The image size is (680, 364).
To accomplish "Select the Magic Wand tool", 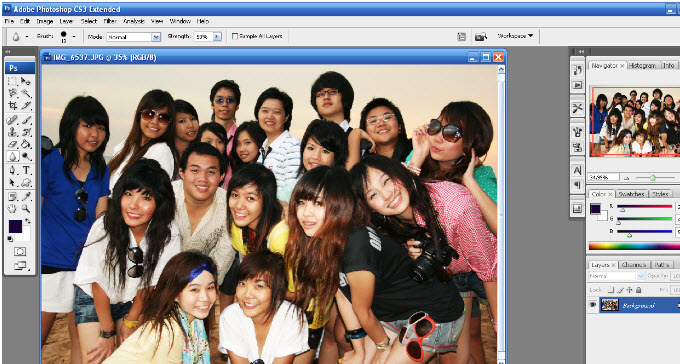I will (26, 93).
